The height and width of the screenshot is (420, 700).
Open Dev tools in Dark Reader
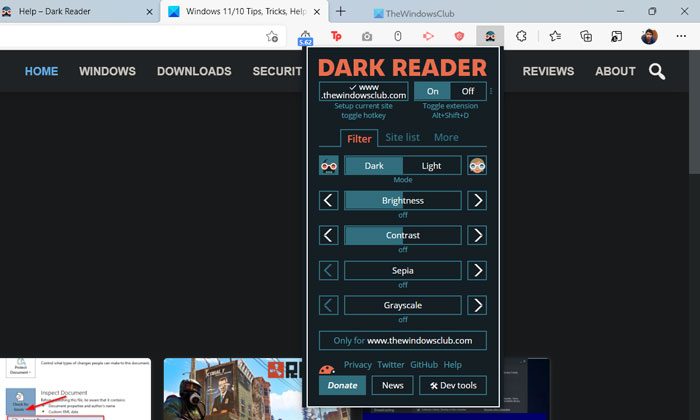(453, 385)
